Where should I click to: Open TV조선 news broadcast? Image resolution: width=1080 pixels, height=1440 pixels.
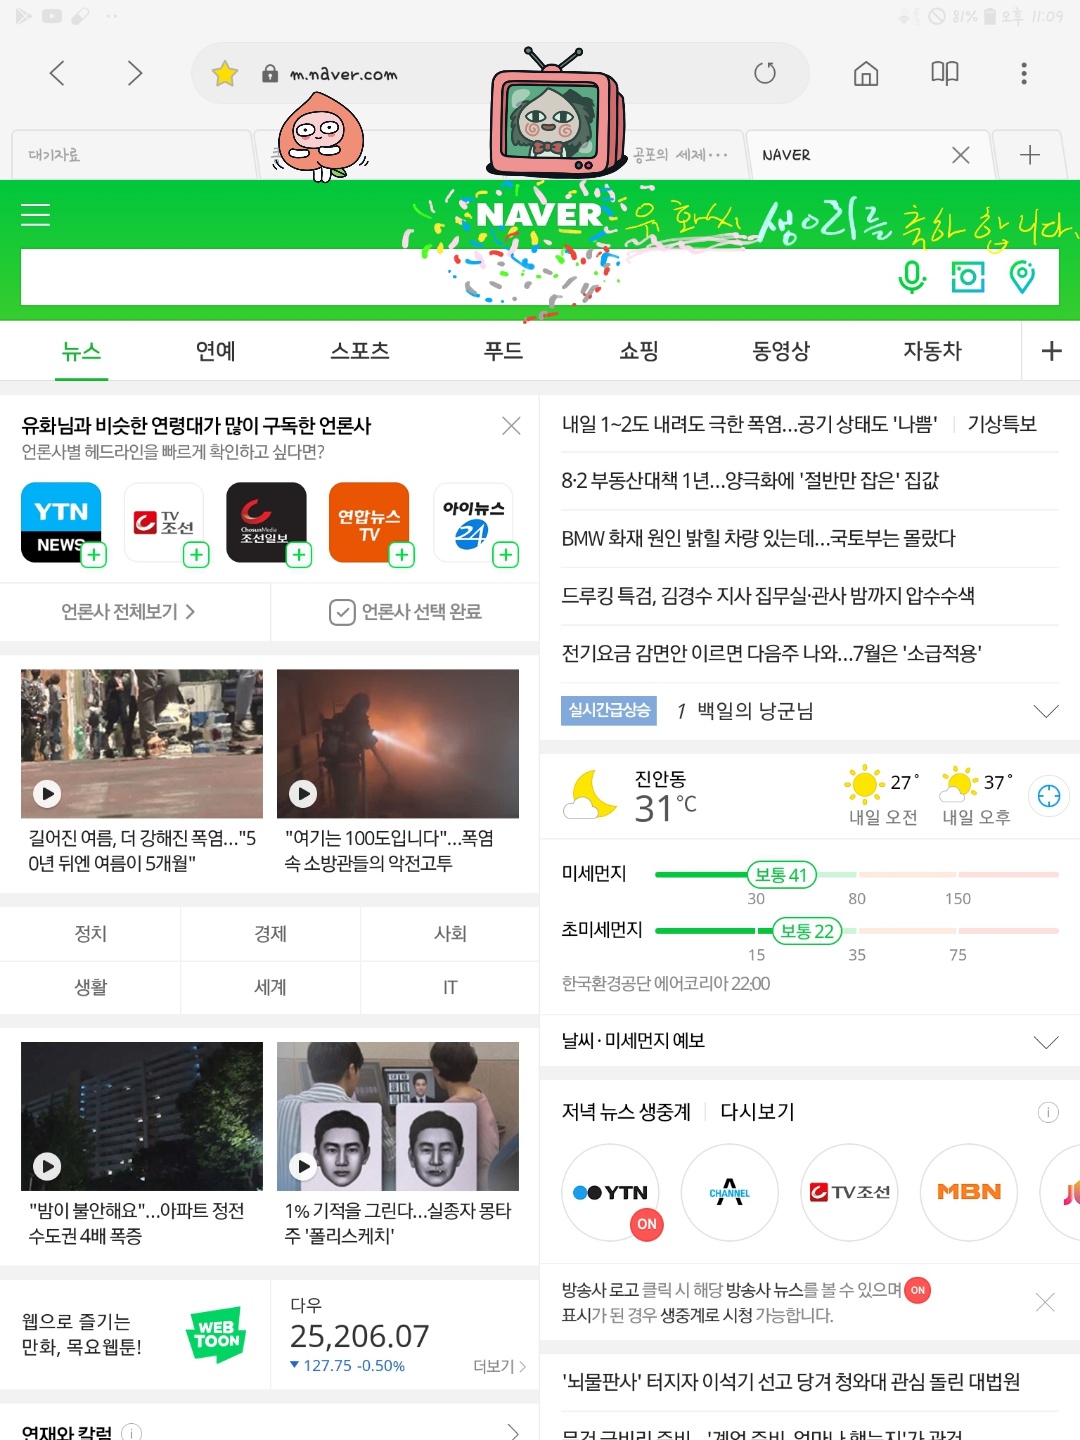[849, 1192]
